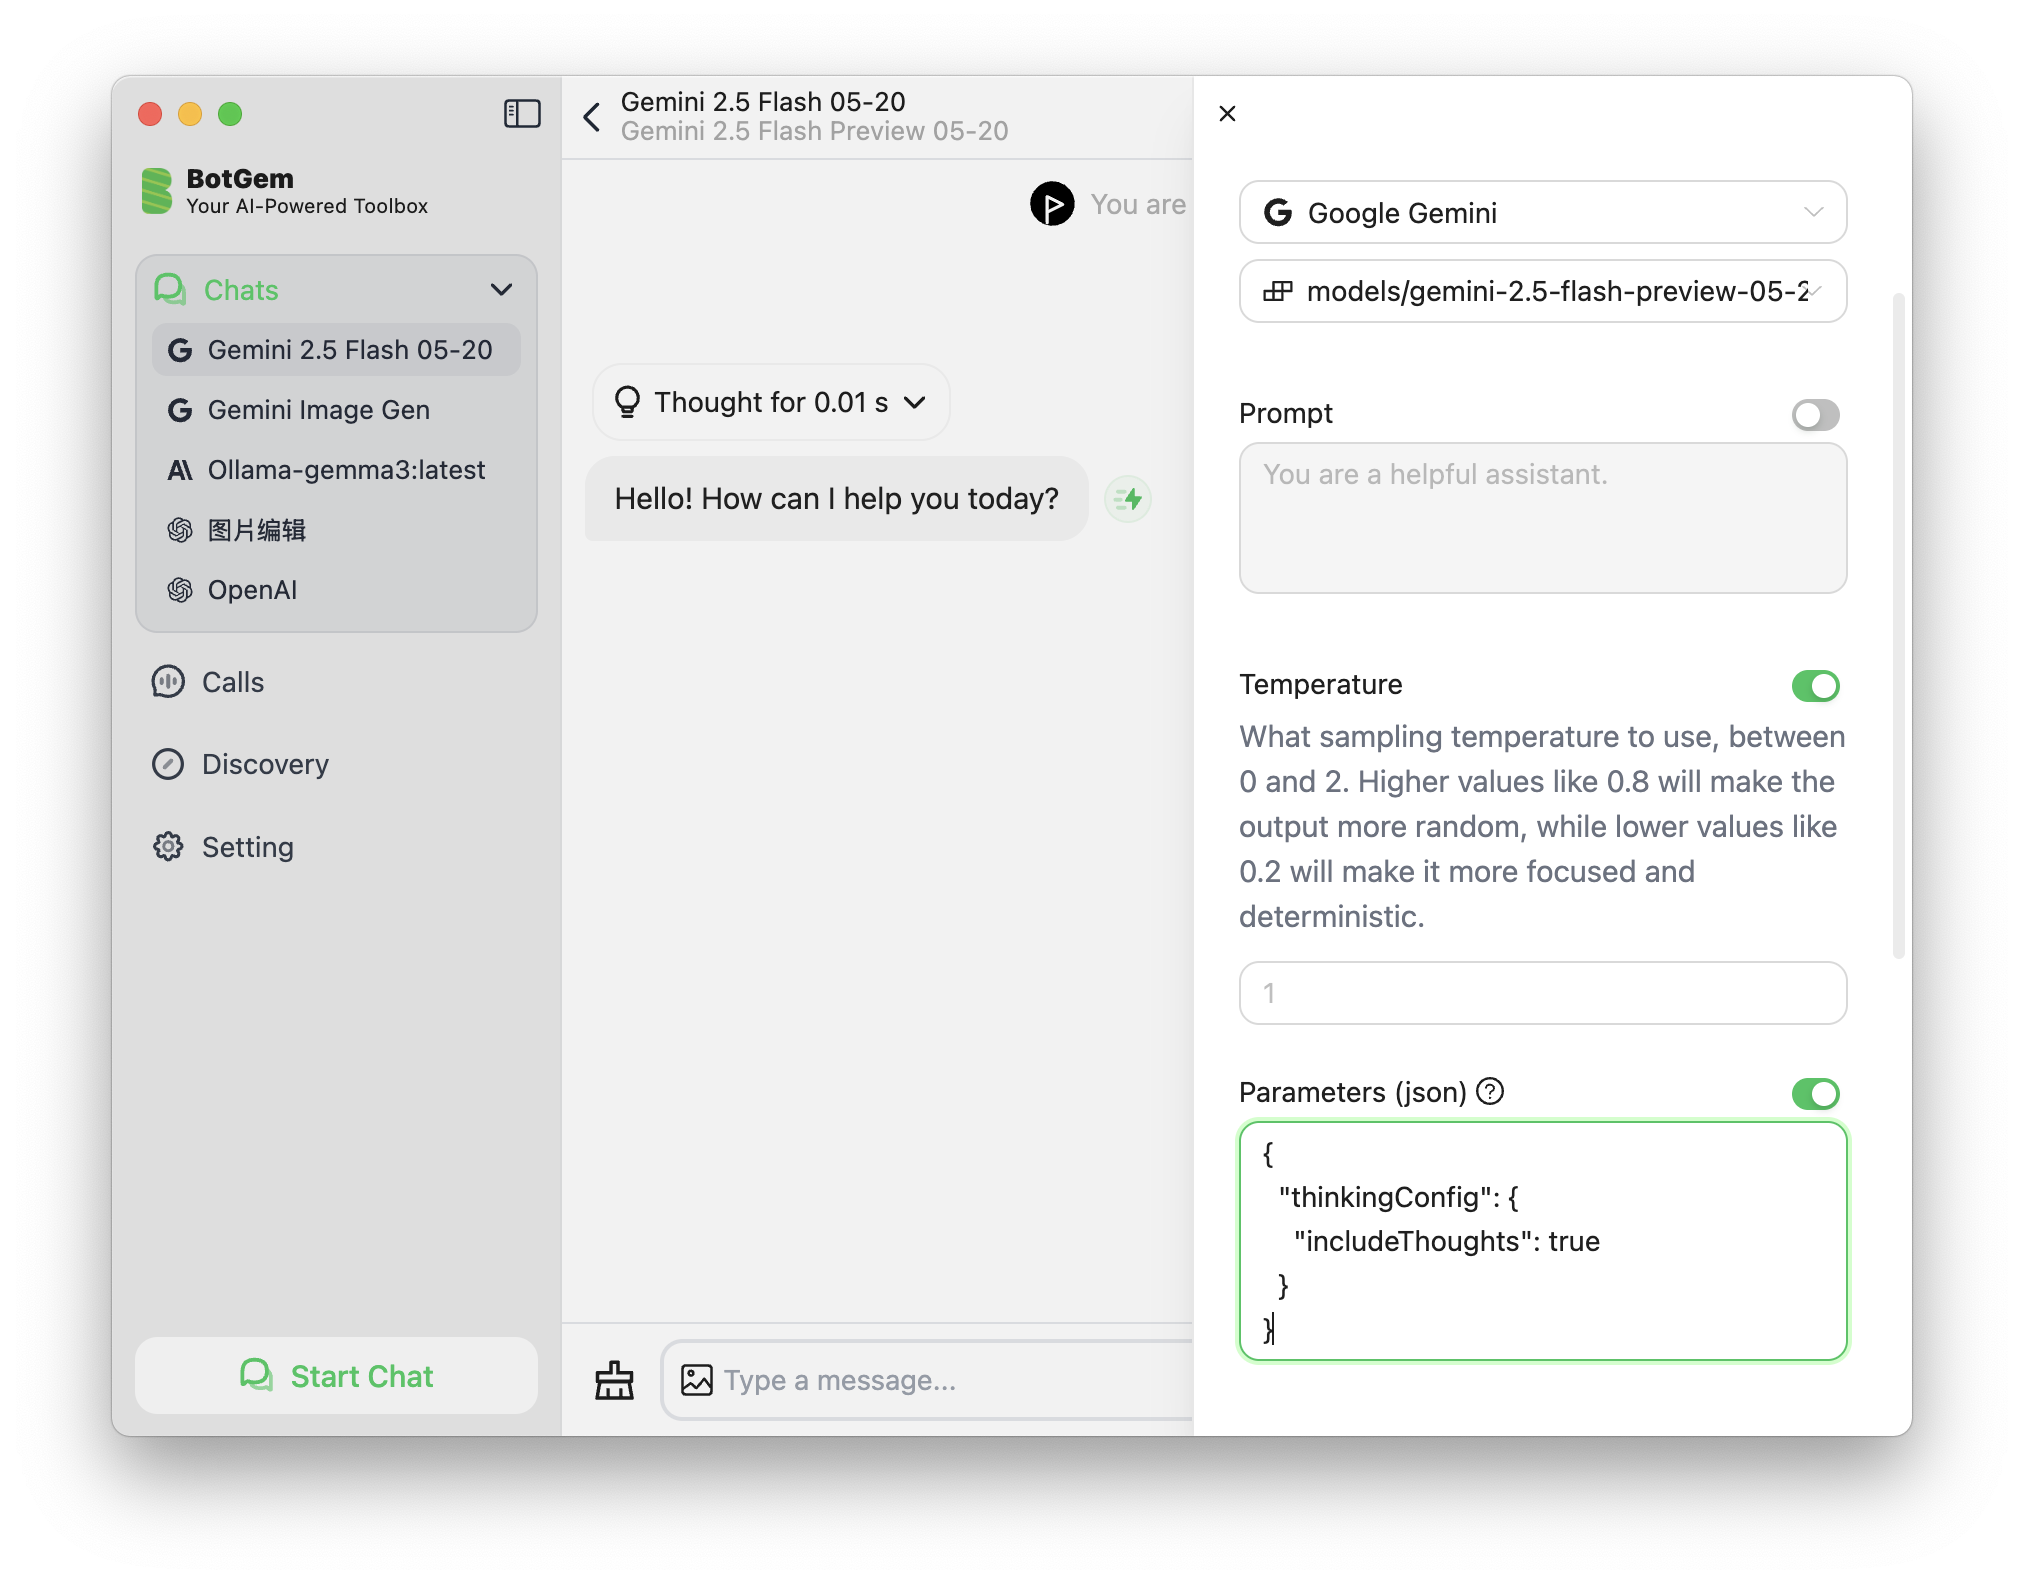Disable the Parameters (json) toggle
This screenshot has width=2024, height=1584.
click(x=1816, y=1093)
